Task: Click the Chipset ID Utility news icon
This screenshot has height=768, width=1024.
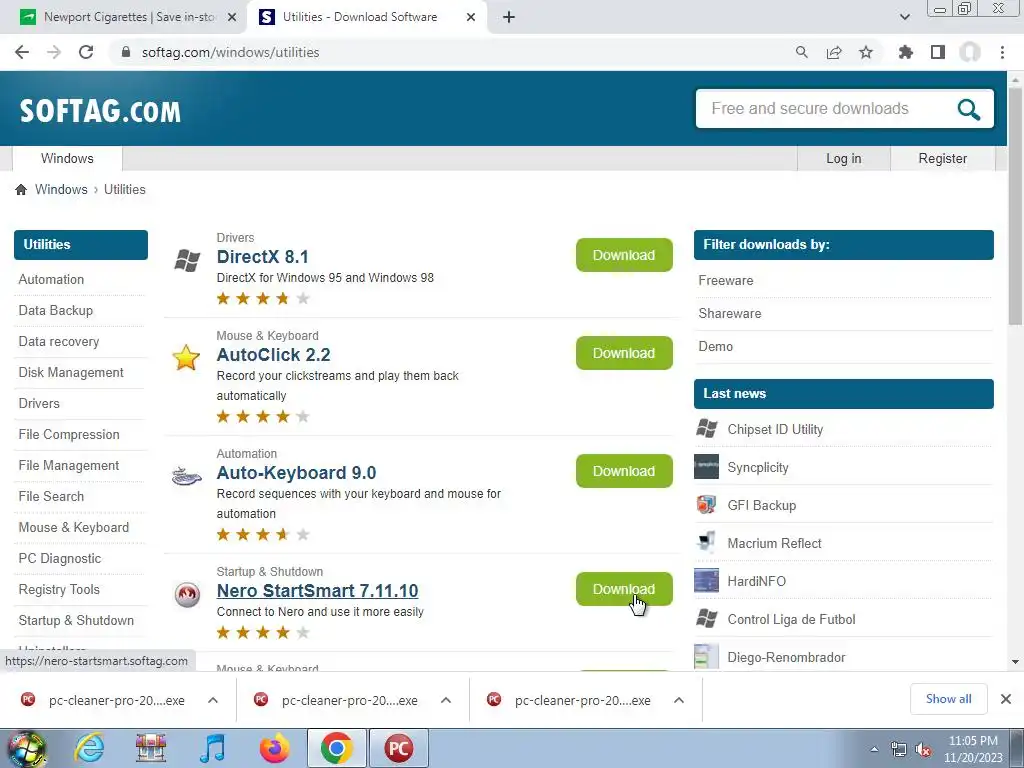Action: (x=707, y=429)
